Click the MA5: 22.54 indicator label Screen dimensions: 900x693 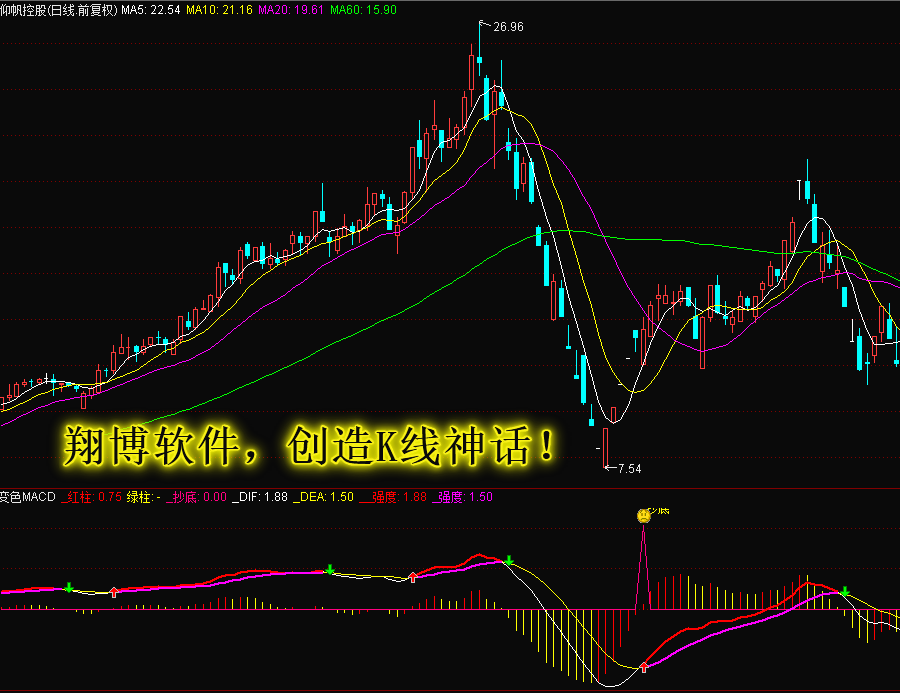click(x=150, y=10)
